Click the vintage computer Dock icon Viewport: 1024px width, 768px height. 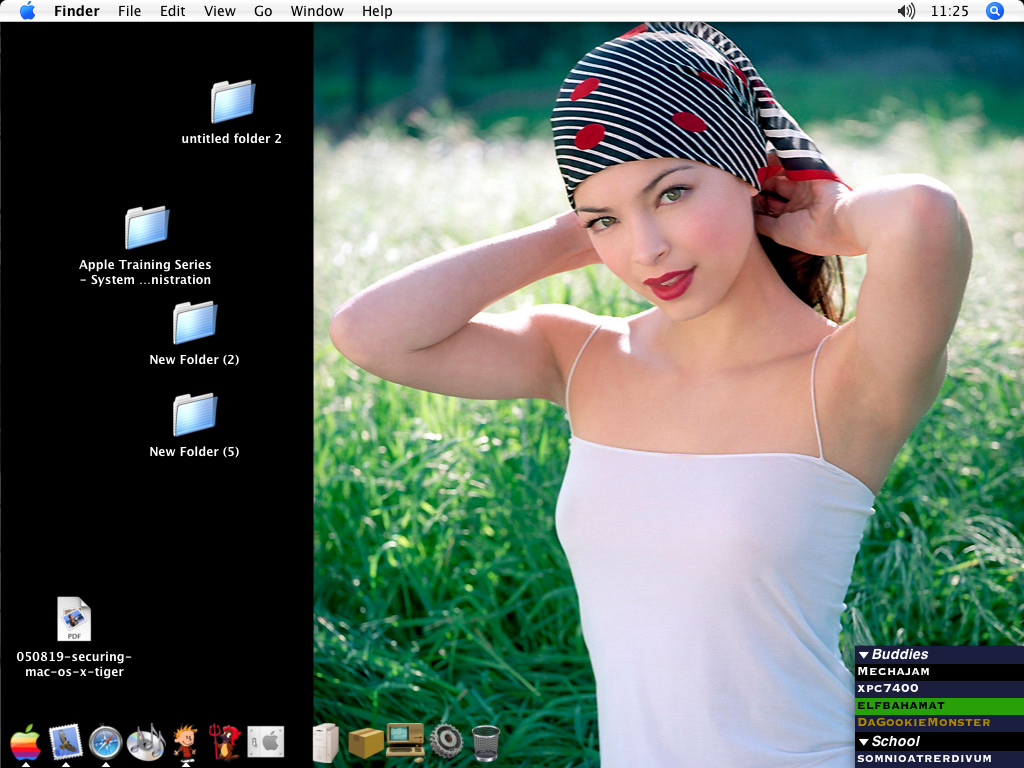tap(406, 743)
